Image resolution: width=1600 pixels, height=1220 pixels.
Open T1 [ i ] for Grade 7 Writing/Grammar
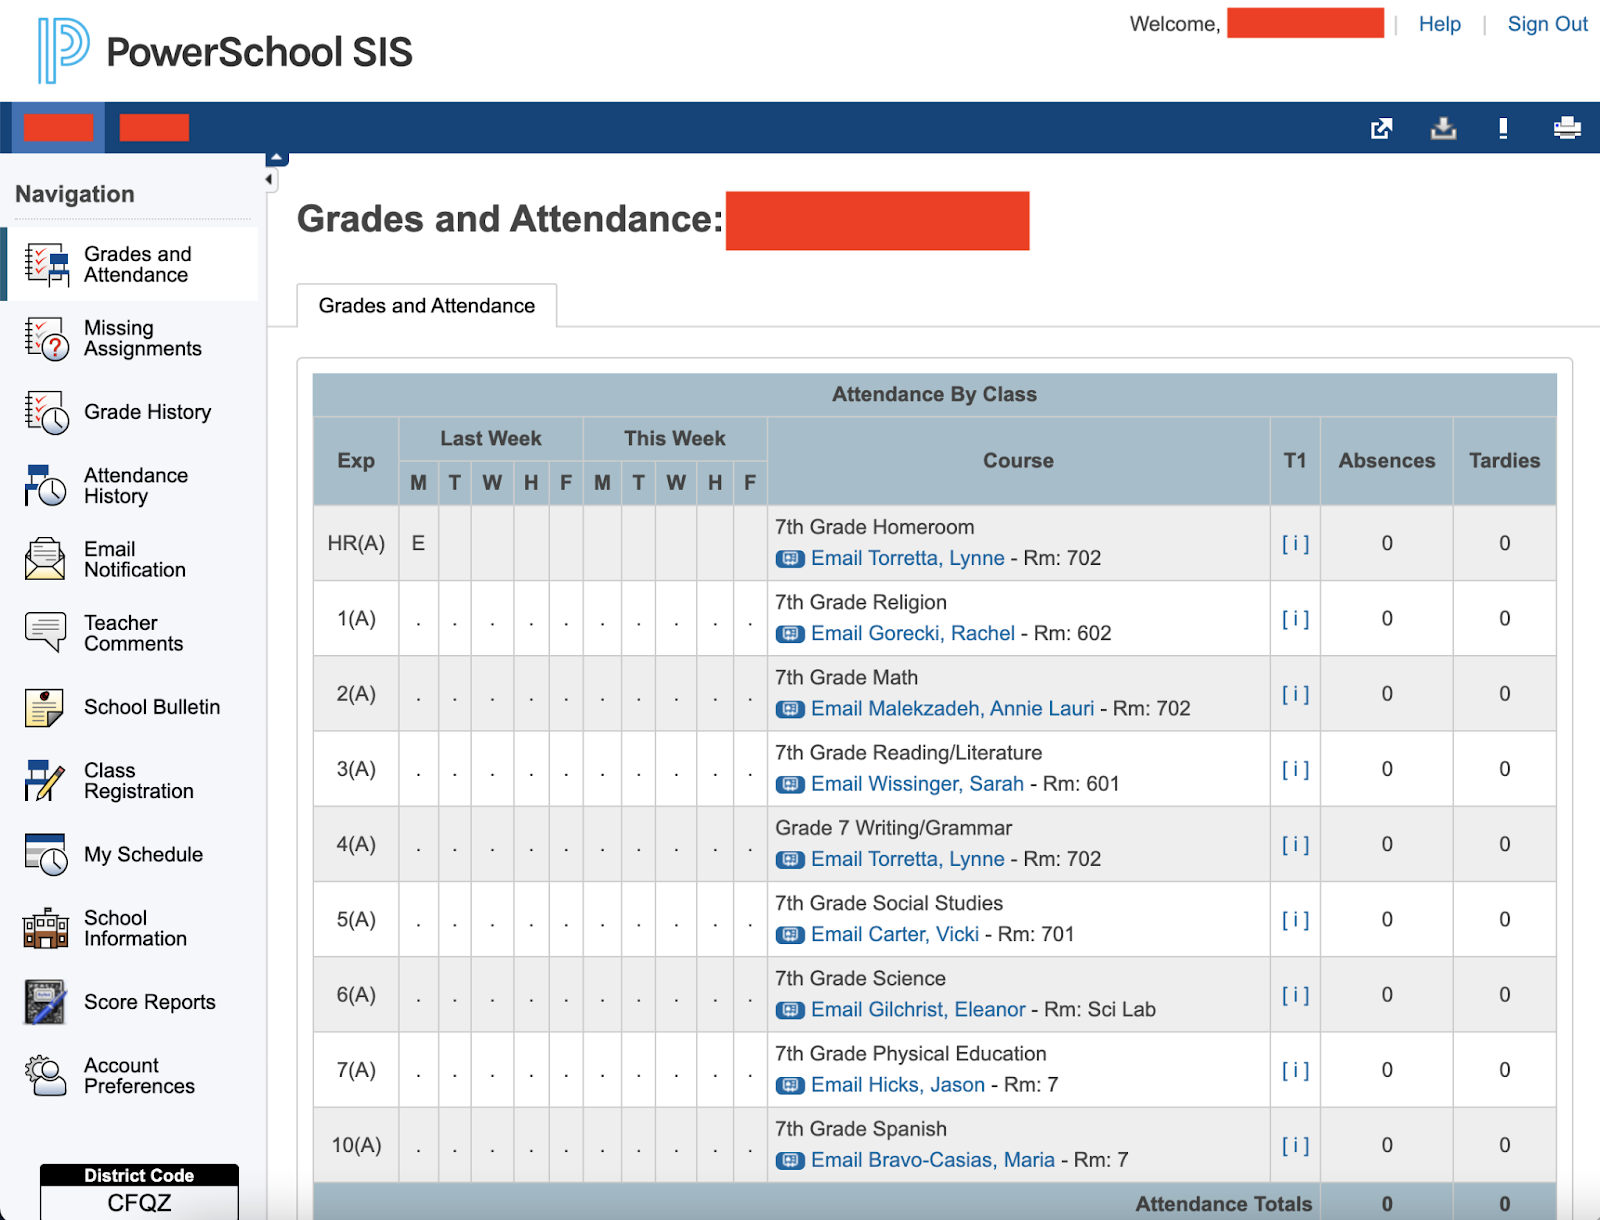(x=1295, y=844)
